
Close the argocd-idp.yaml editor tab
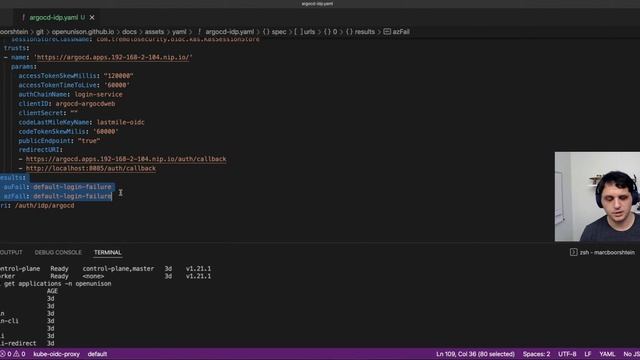pos(92,18)
